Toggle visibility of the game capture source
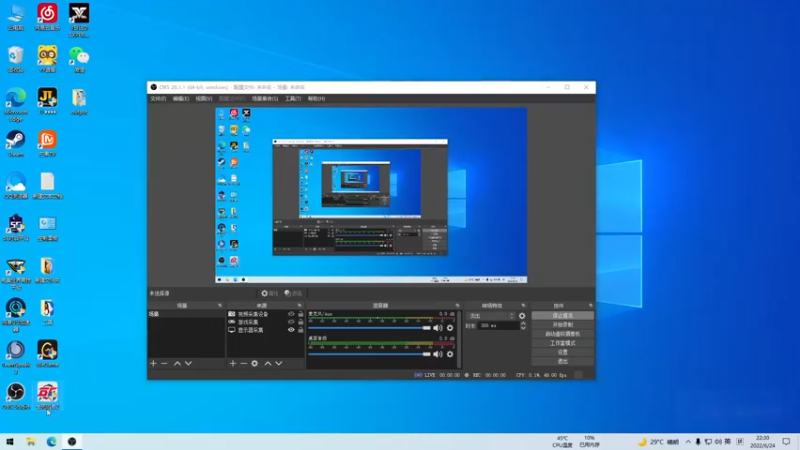Image resolution: width=800 pixels, height=450 pixels. 291,322
